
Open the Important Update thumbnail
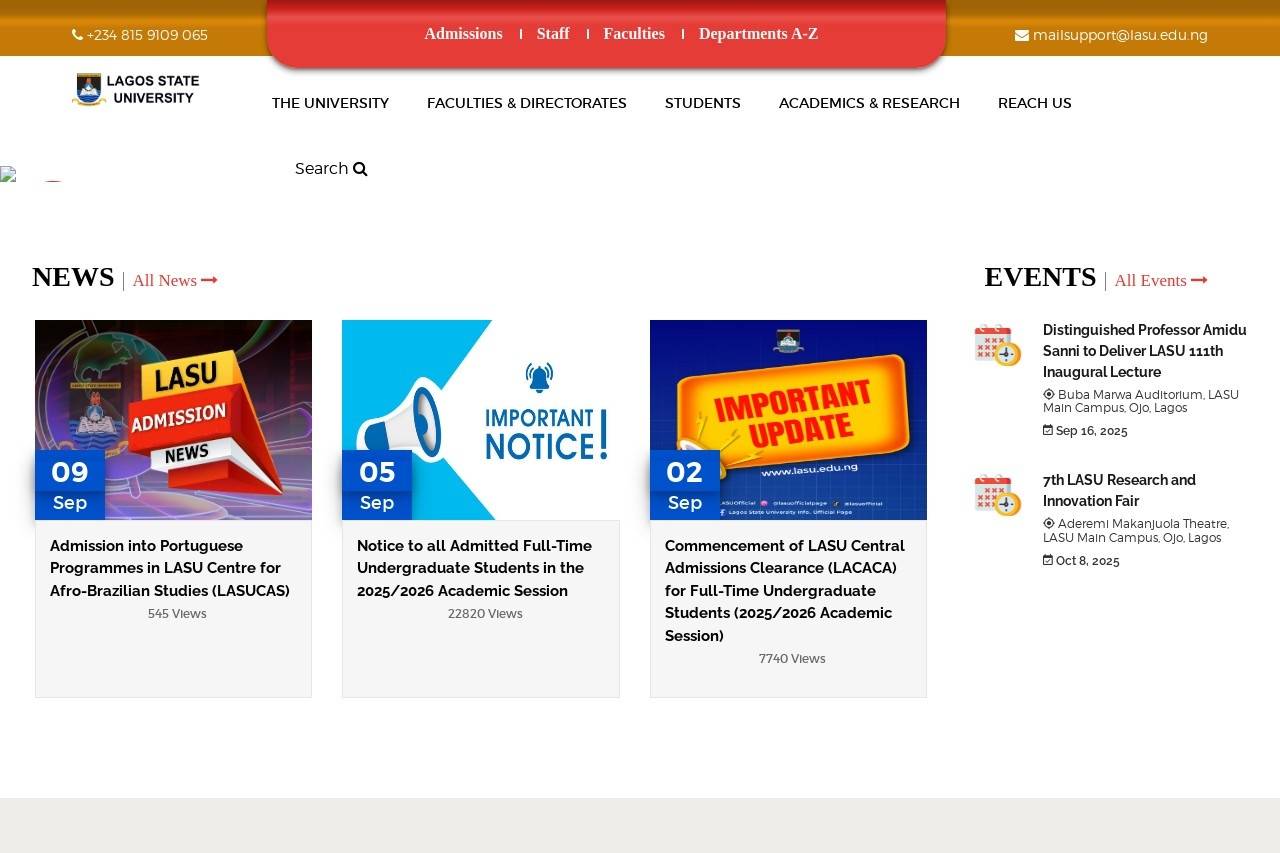788,420
